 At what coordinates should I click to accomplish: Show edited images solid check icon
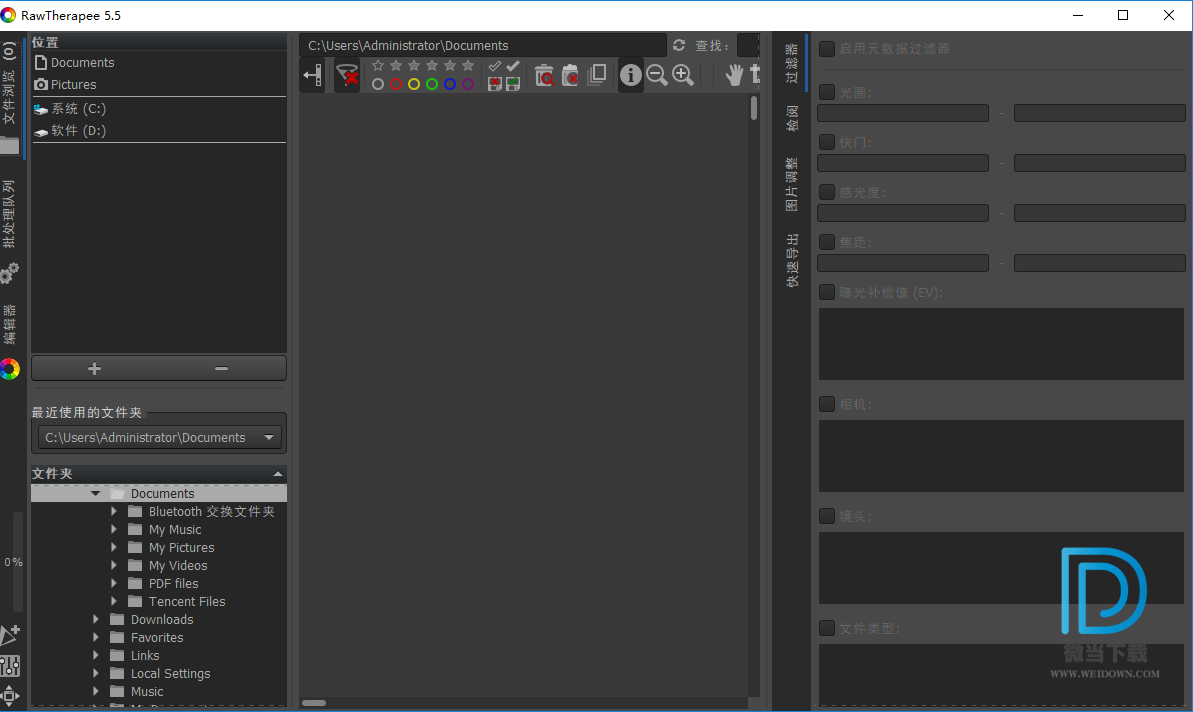pyautogui.click(x=513, y=66)
